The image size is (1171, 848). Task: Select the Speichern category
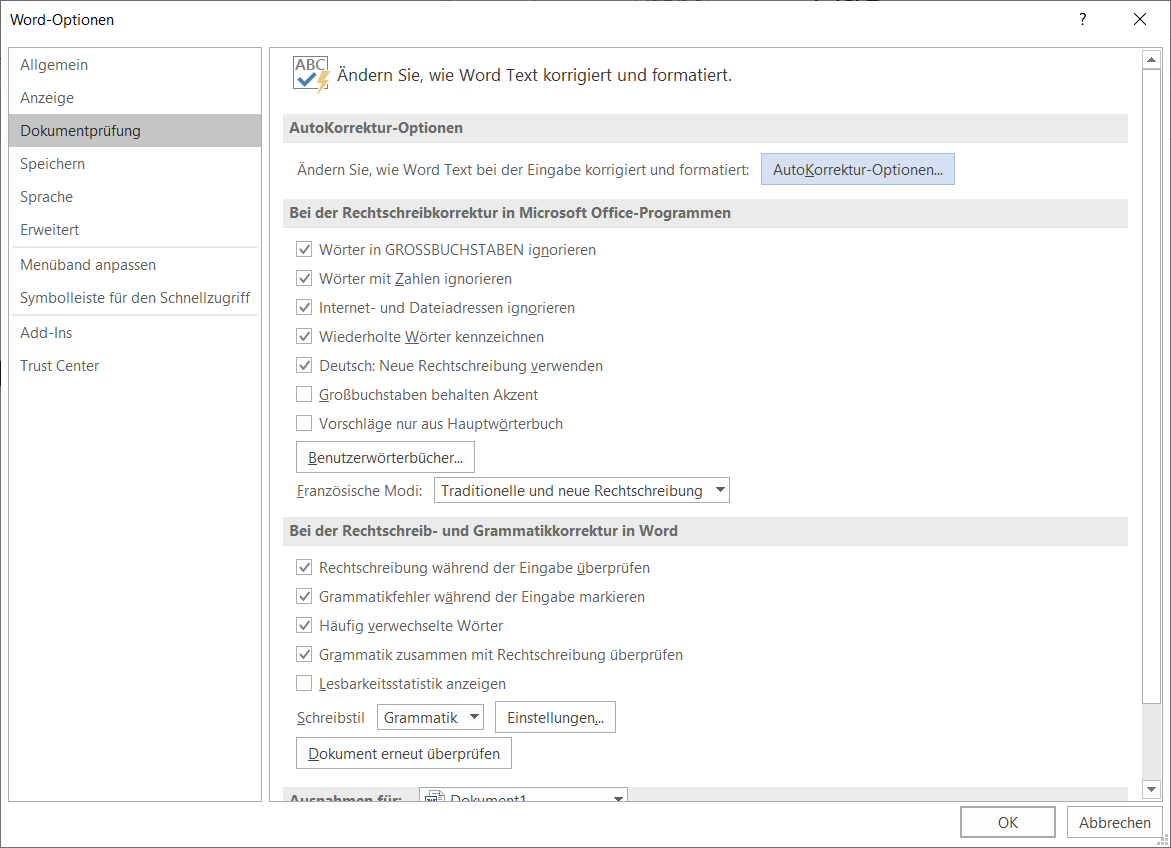[x=135, y=164]
